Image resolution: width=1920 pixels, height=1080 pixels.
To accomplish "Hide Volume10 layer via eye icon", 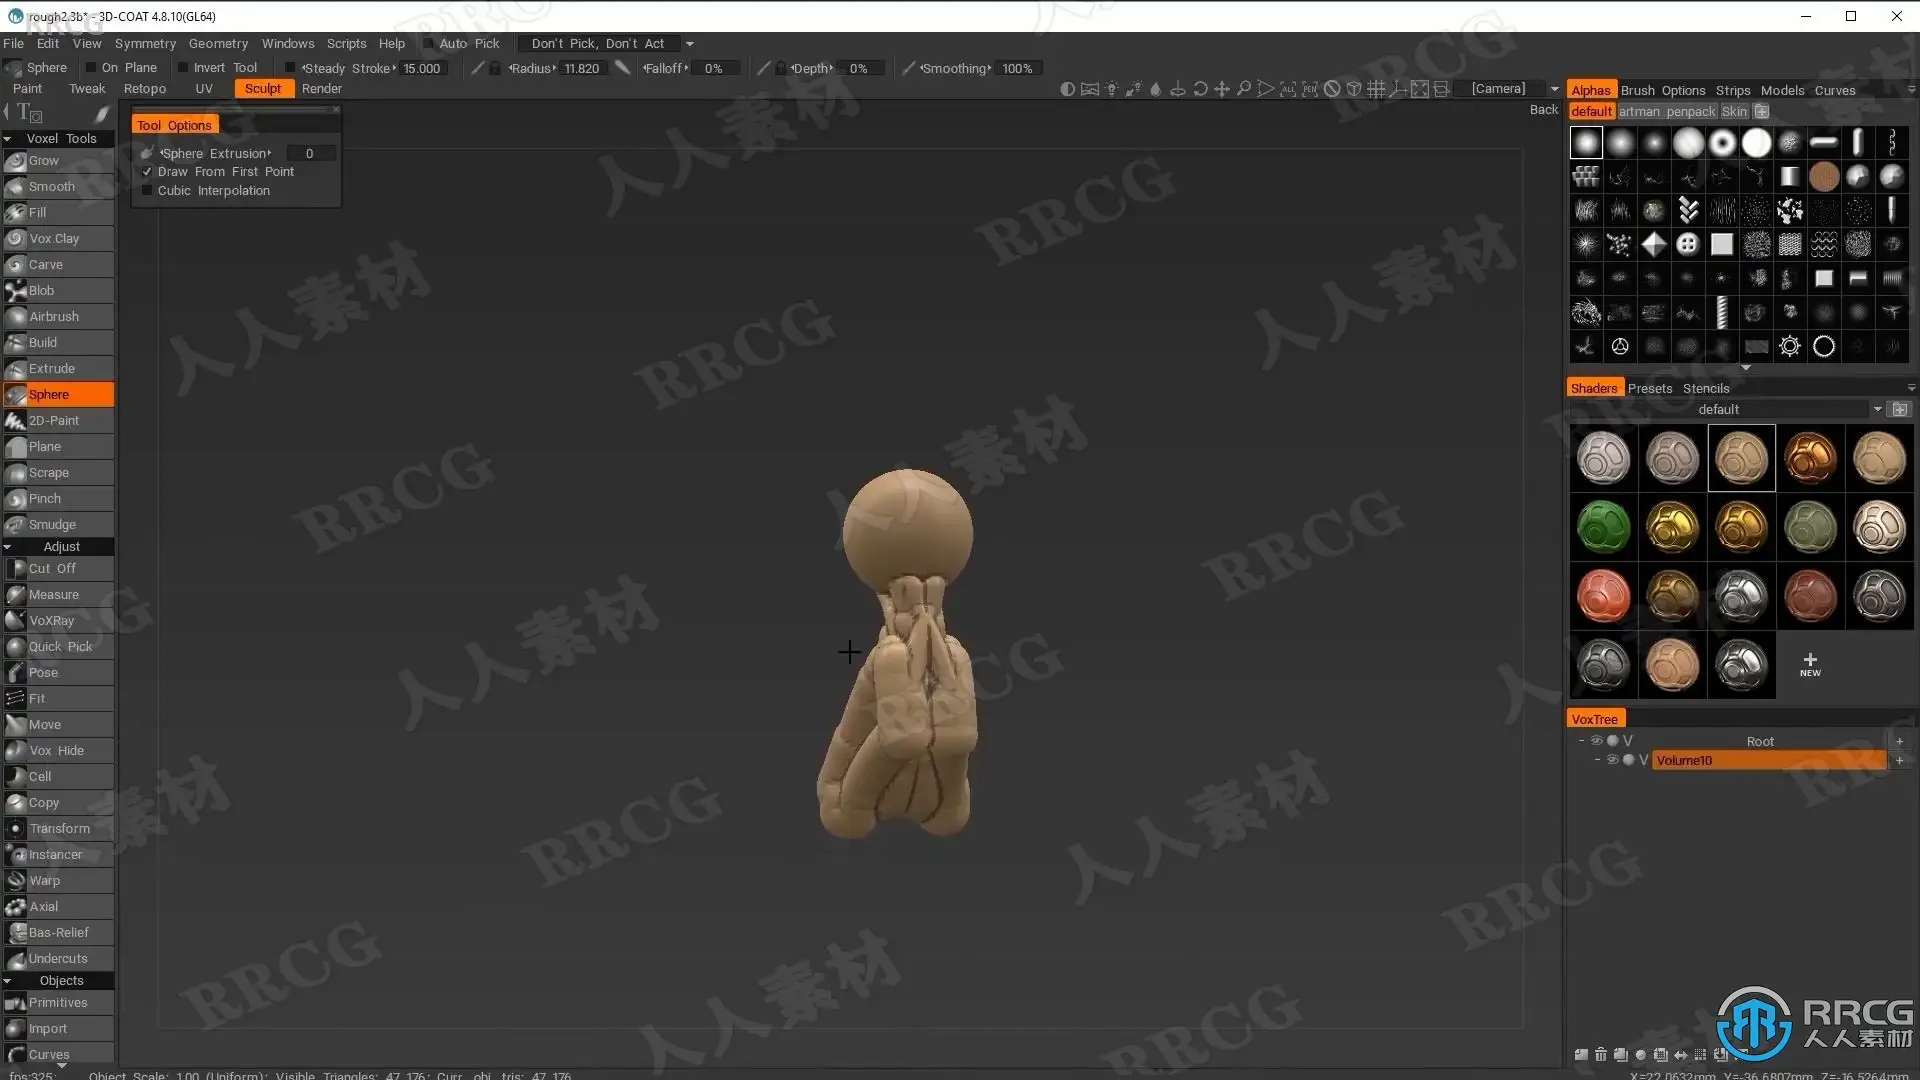I will pos(1612,760).
